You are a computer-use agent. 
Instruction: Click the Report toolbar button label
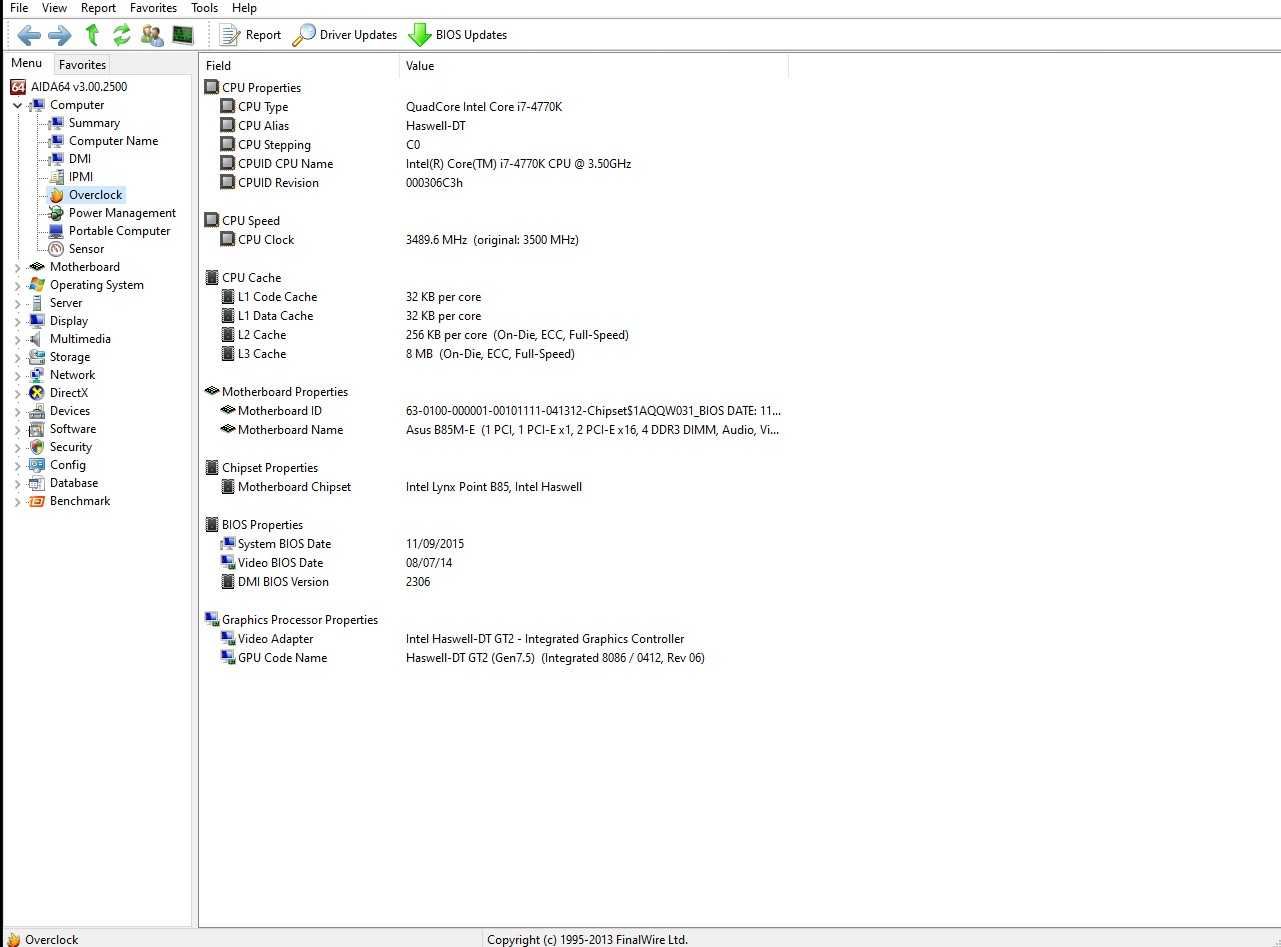click(263, 35)
